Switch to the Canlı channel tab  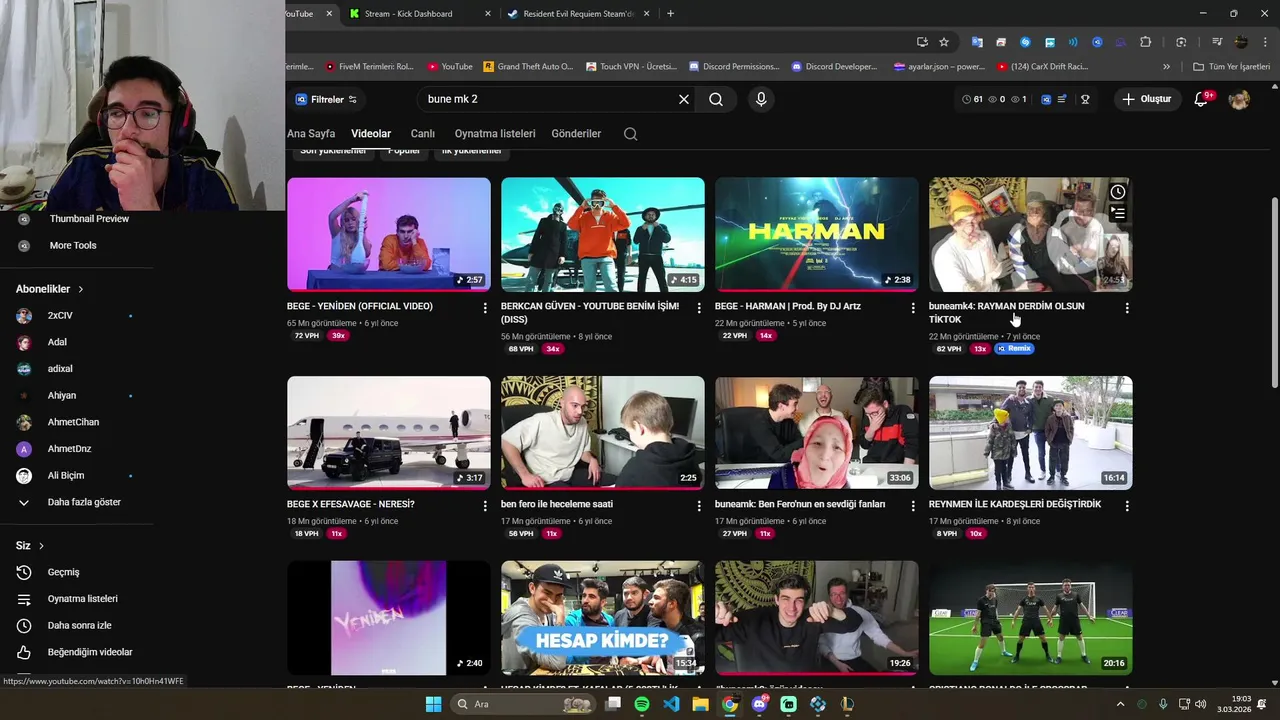coord(423,134)
